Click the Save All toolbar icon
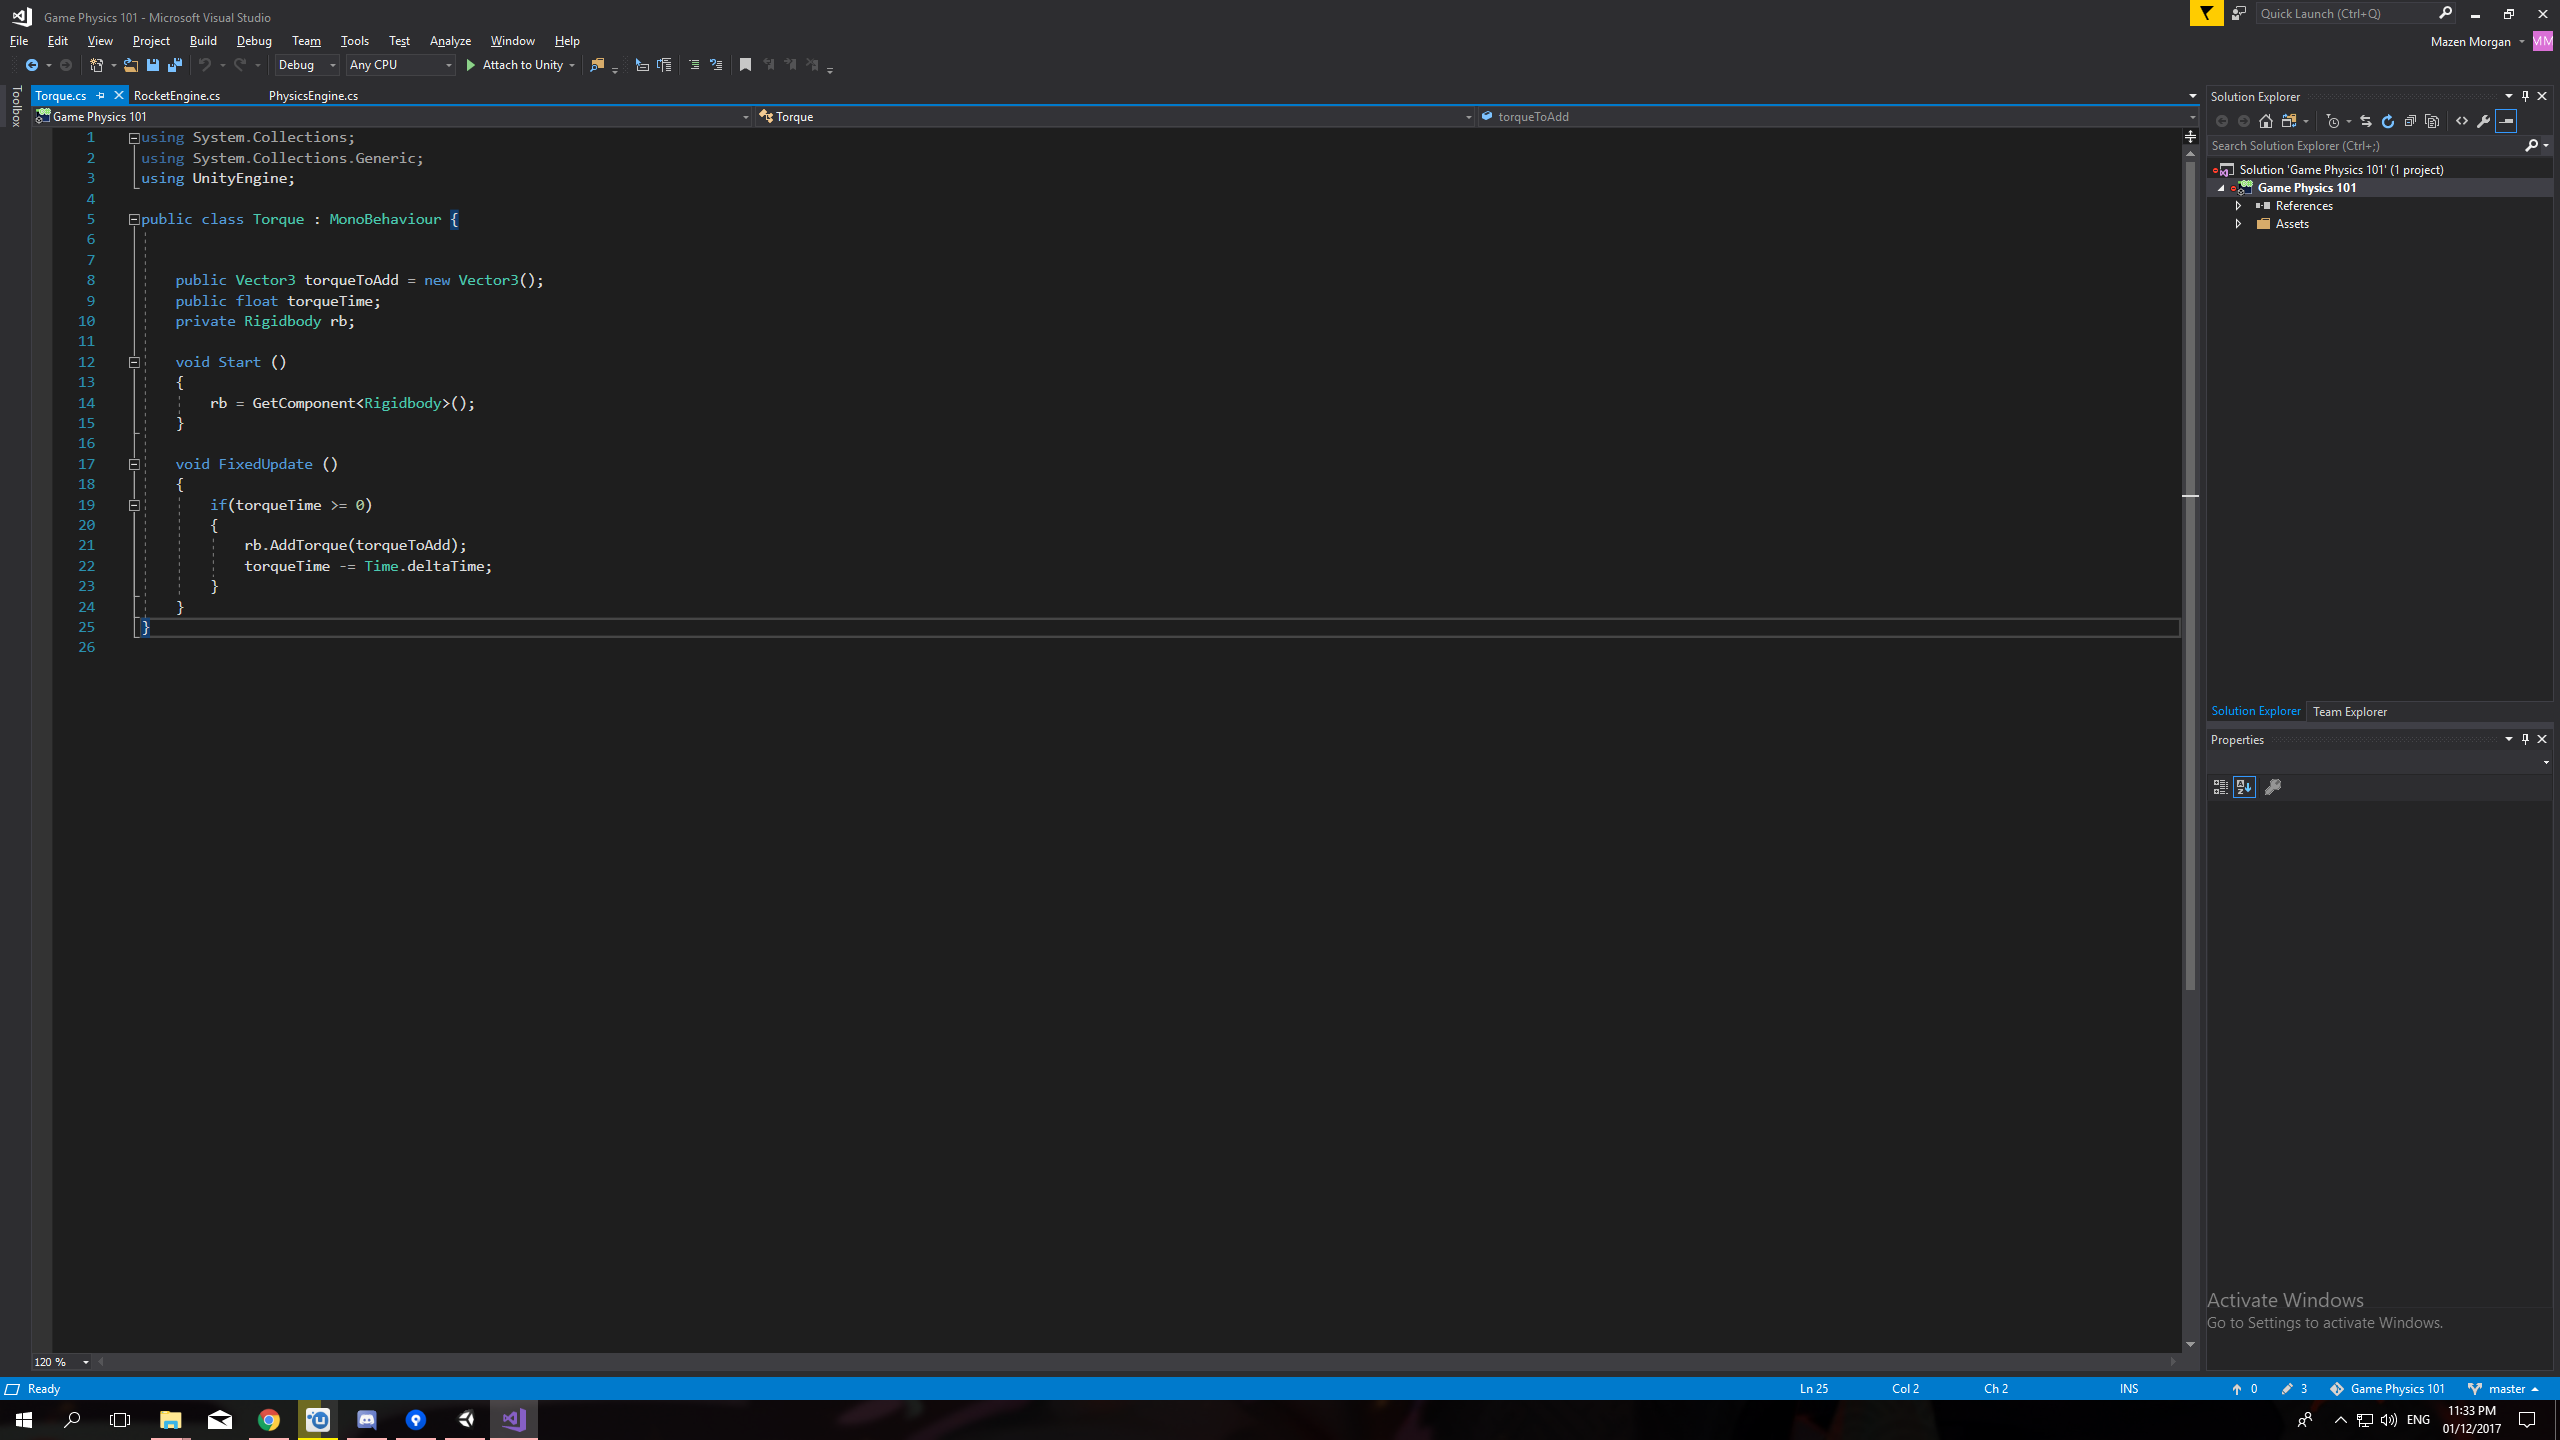Viewport: 2560px width, 1440px height. 175,65
